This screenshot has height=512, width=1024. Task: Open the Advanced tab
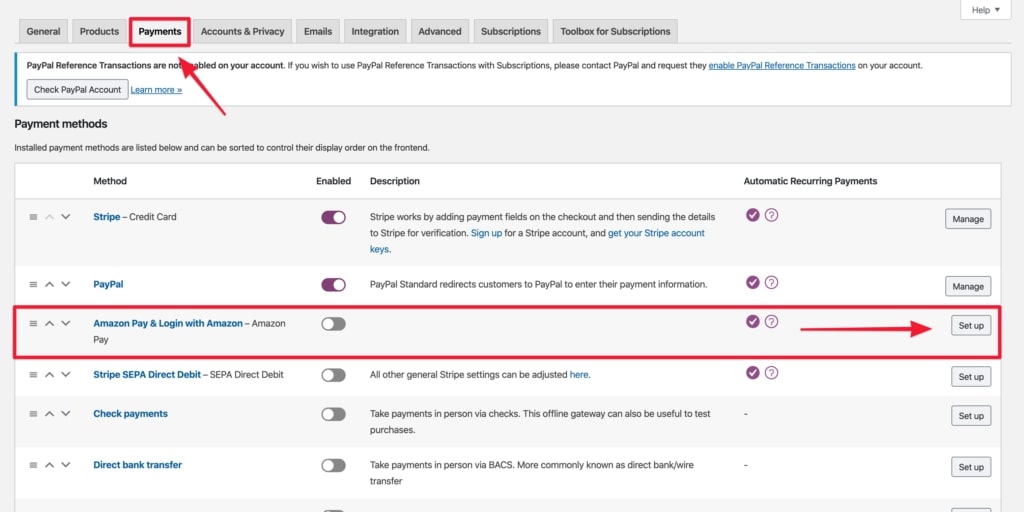click(440, 31)
